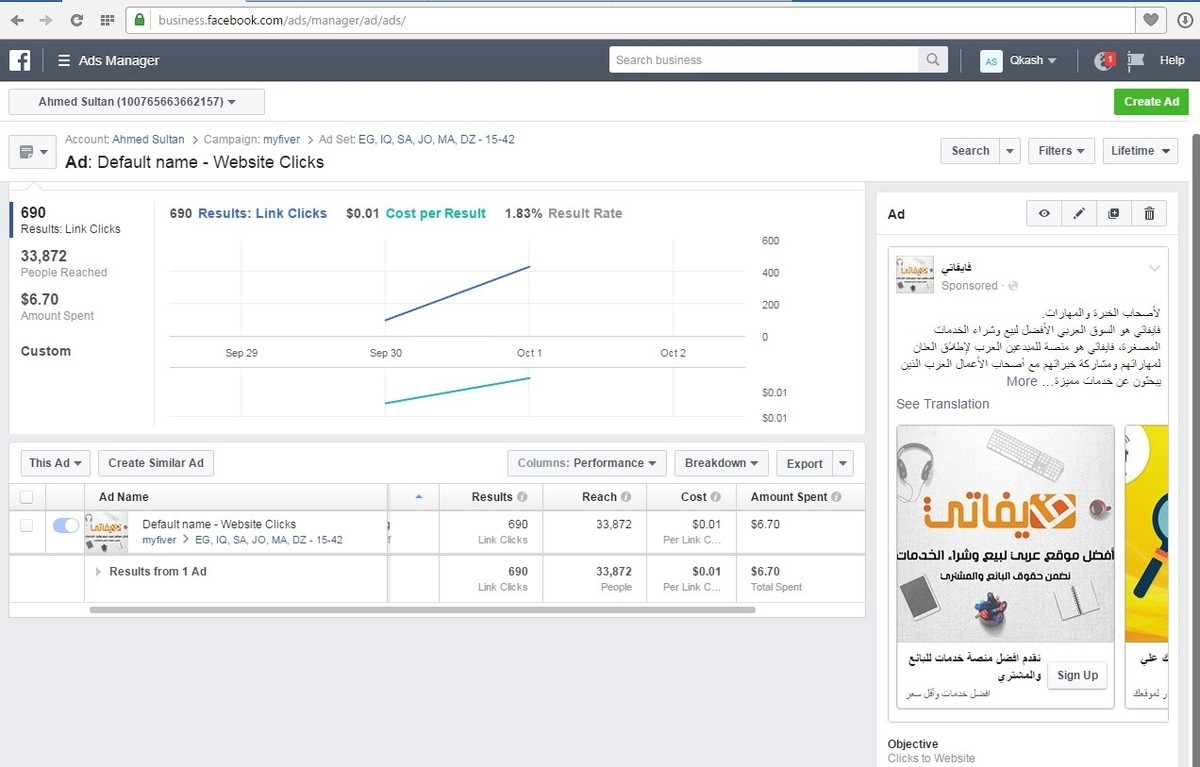Click the Help menu item

tap(1172, 60)
